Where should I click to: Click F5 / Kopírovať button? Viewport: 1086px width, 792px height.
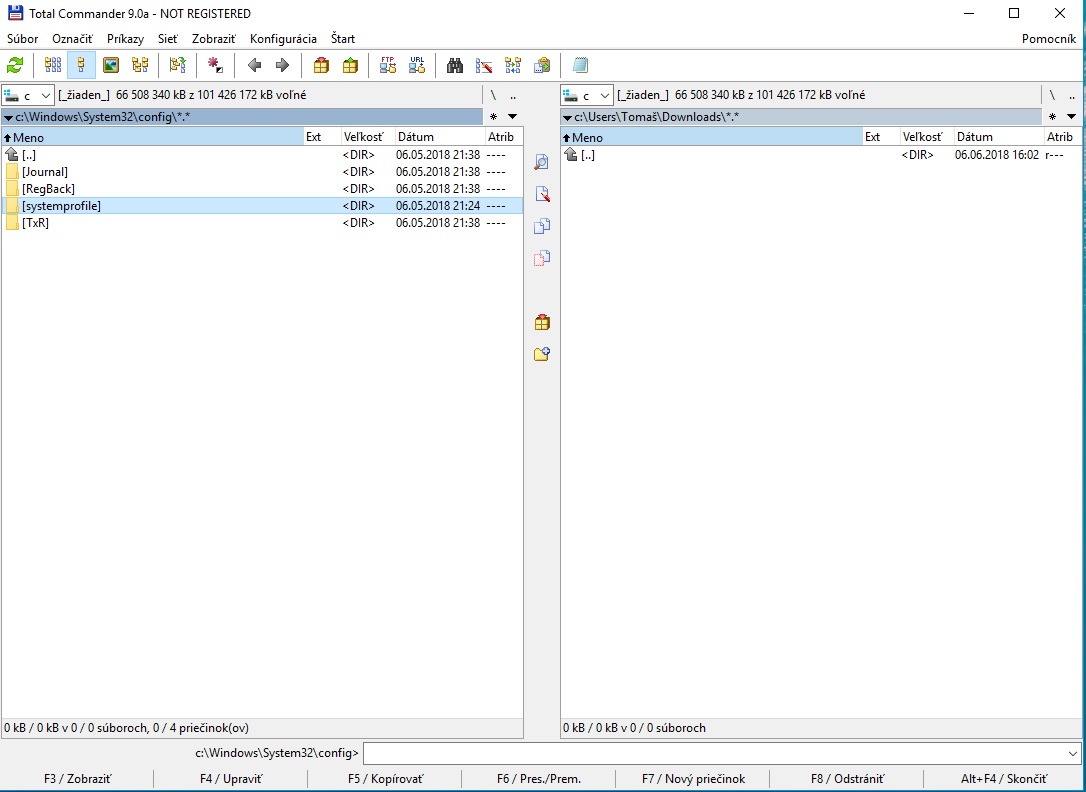(x=385, y=779)
